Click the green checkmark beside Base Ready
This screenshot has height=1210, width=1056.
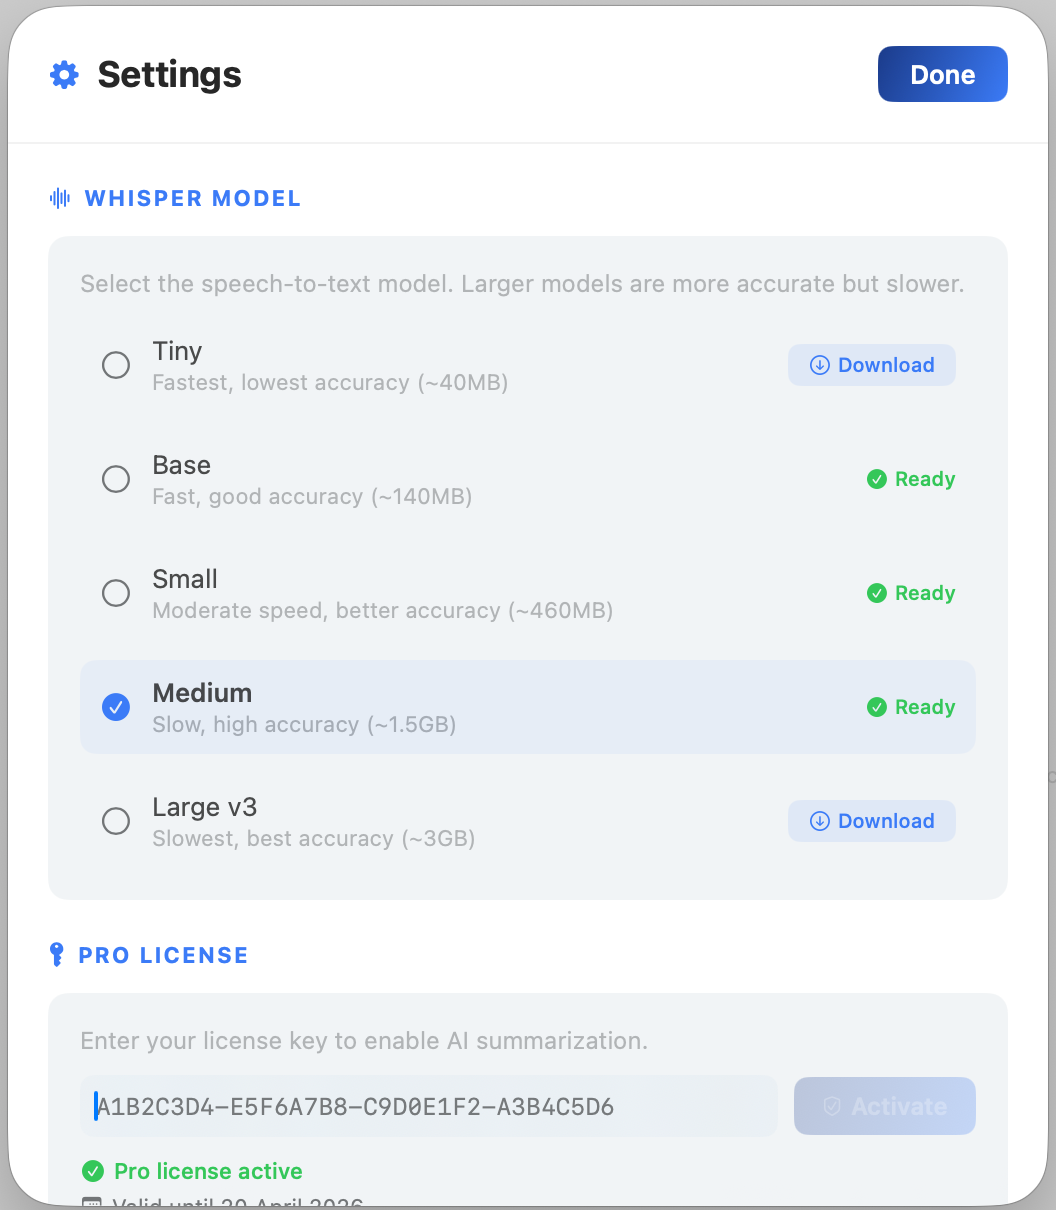coord(877,480)
